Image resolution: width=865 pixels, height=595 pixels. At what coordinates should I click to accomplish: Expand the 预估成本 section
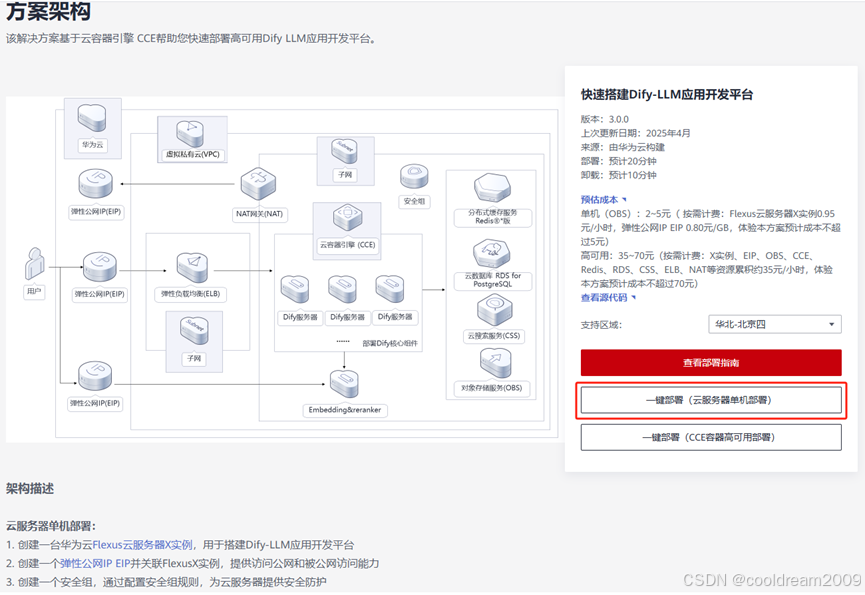pos(604,200)
